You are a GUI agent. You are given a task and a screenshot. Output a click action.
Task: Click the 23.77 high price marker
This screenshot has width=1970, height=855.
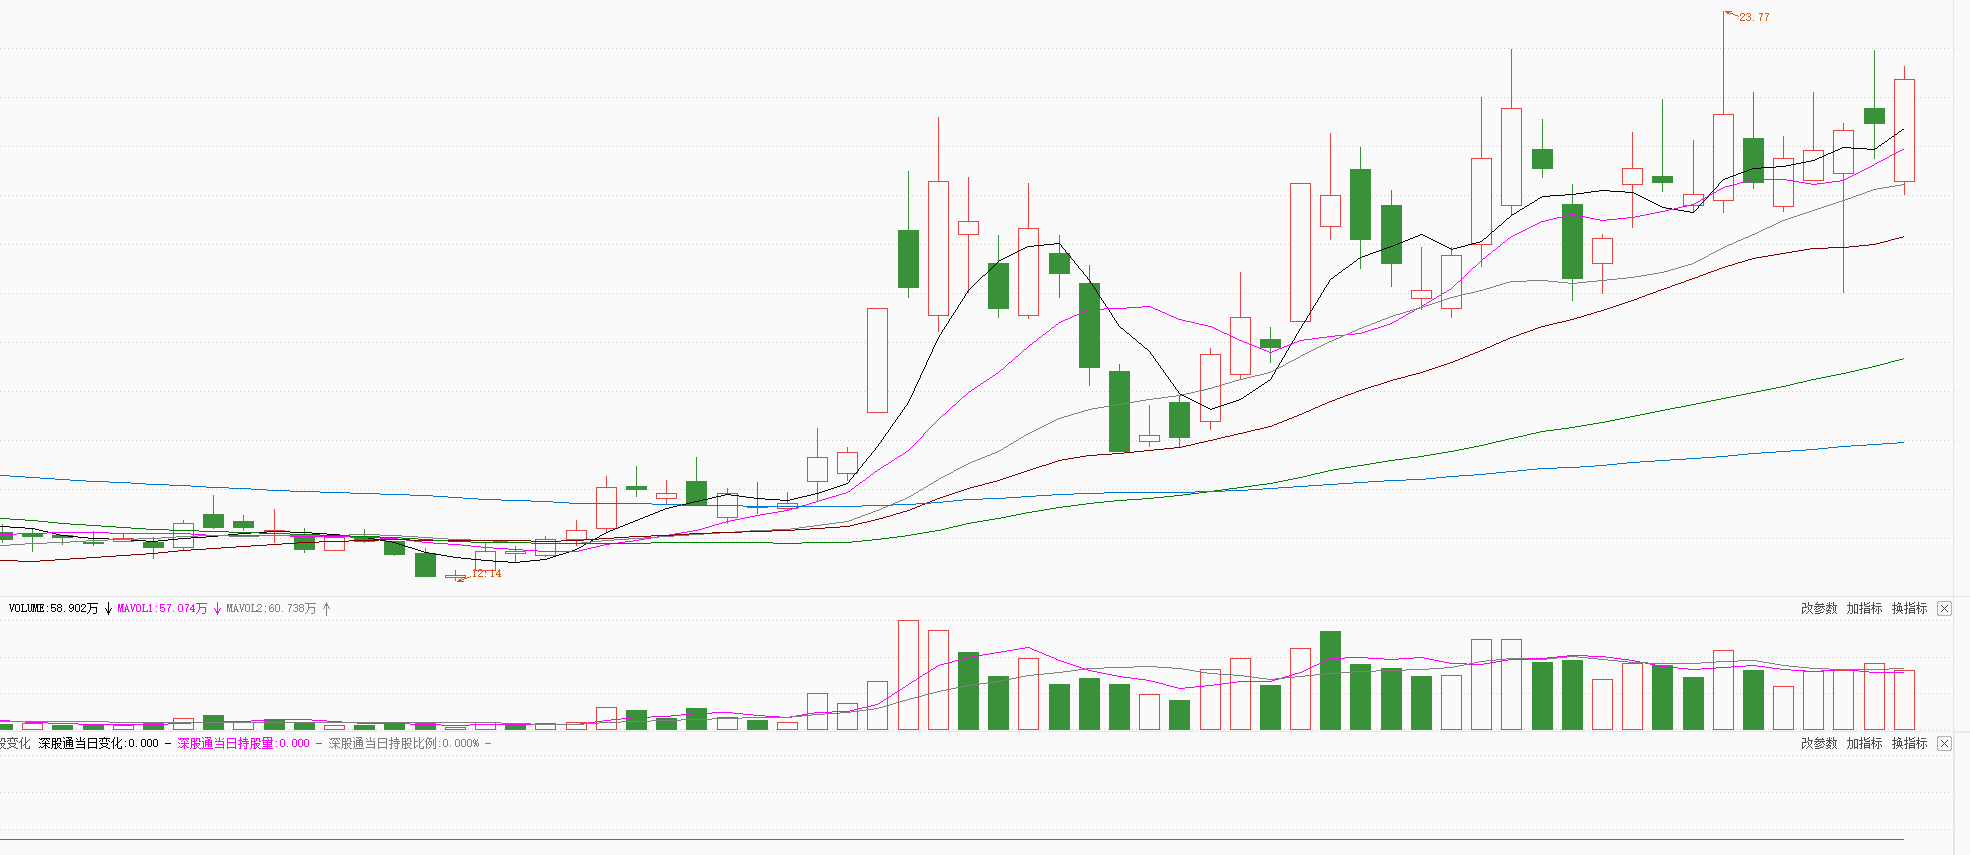click(1754, 17)
